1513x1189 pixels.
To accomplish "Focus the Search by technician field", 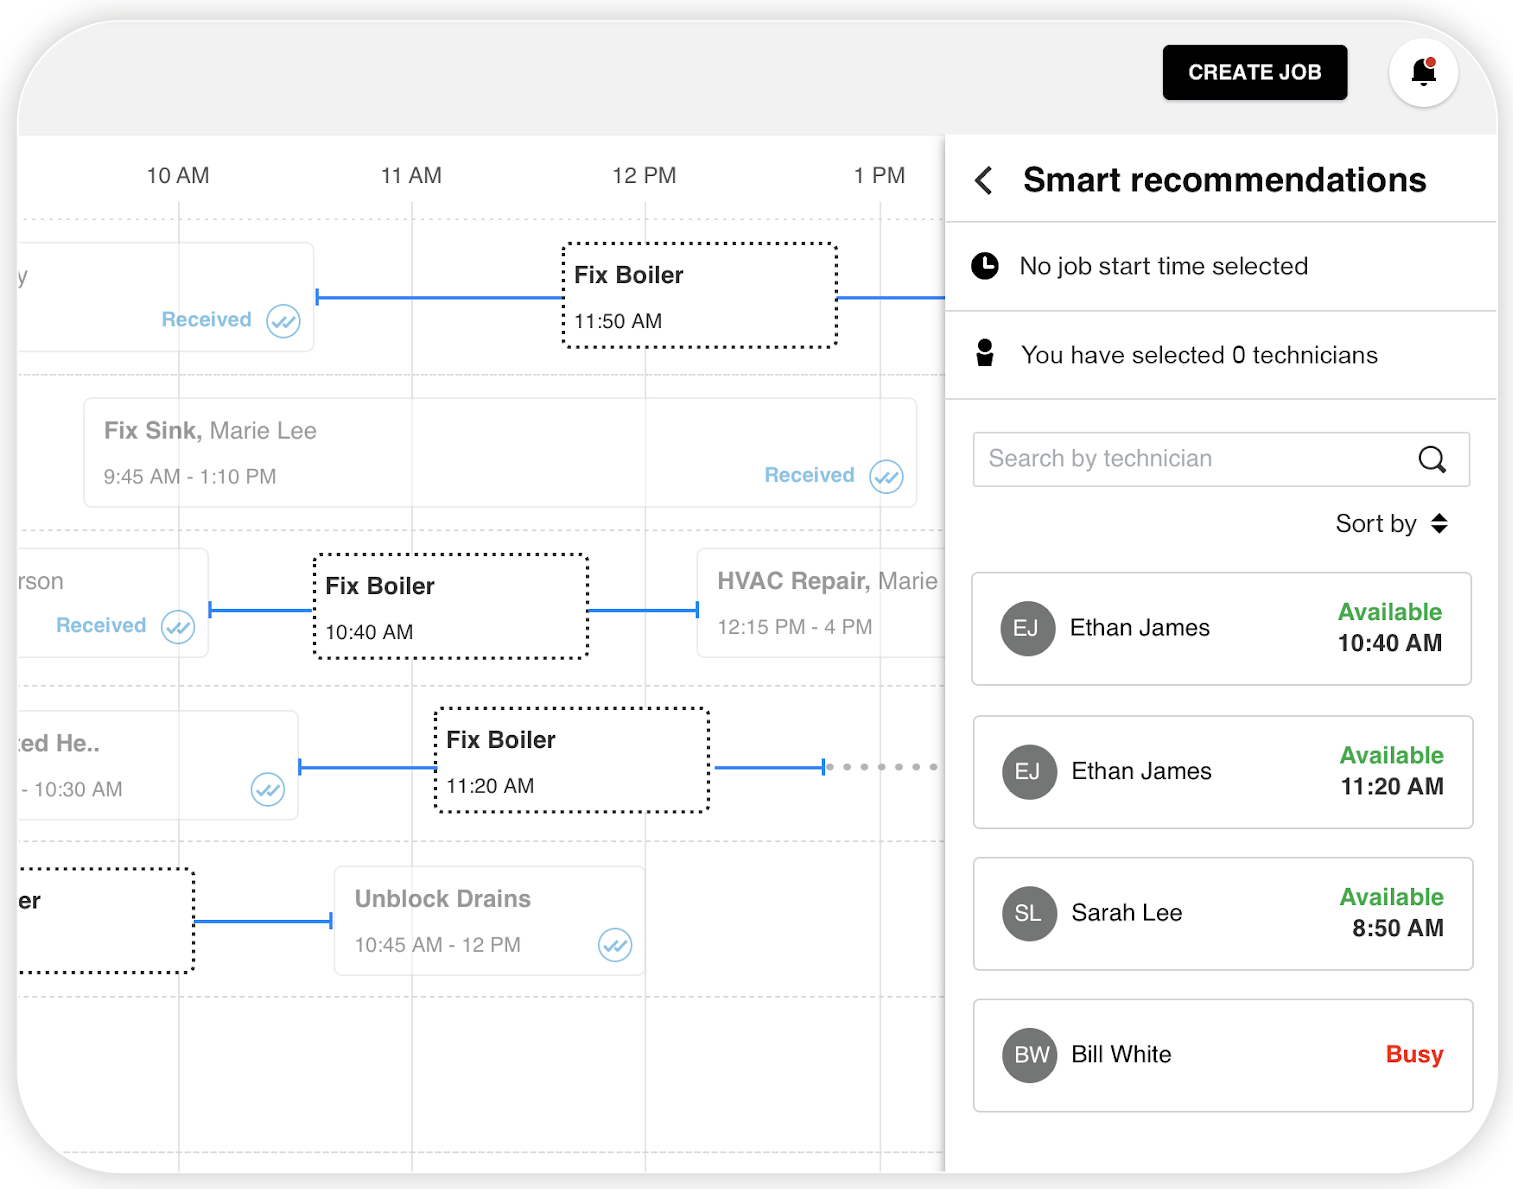I will (1221, 459).
